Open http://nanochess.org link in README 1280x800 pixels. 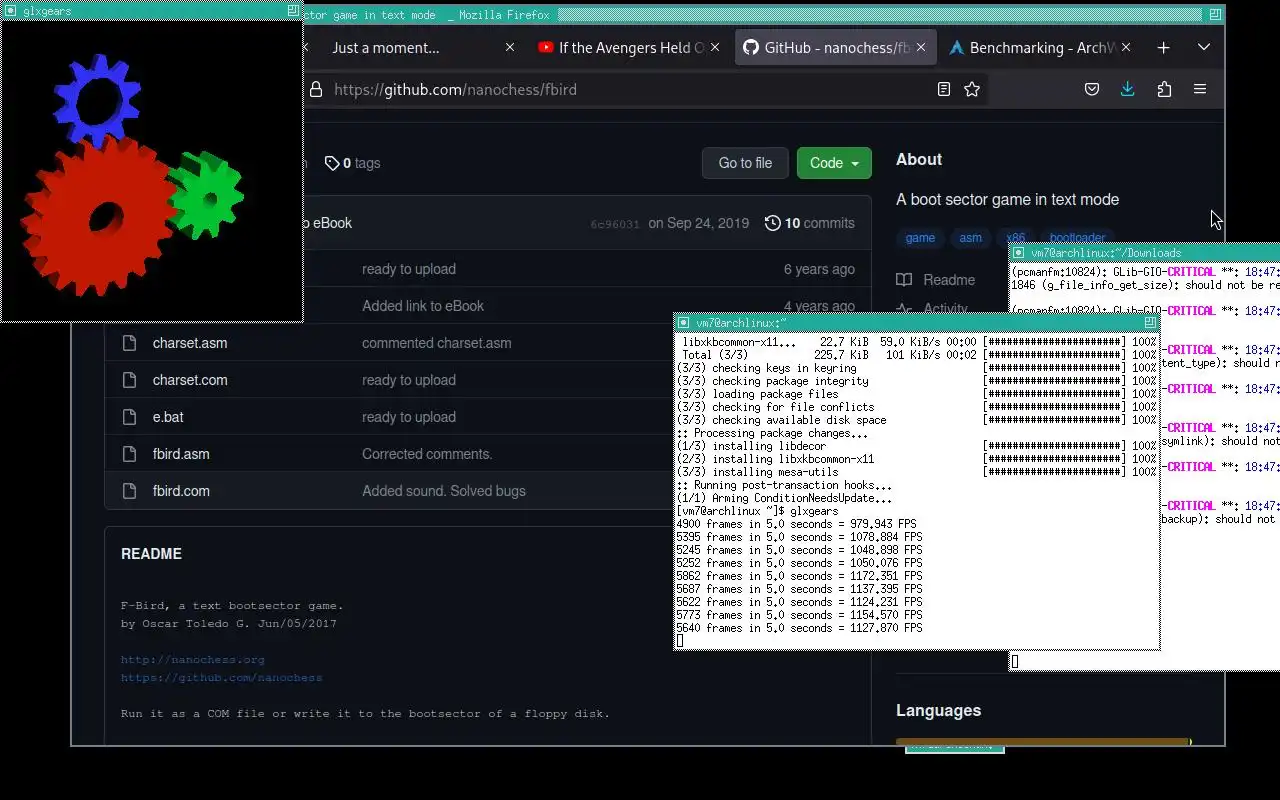pyautogui.click(x=192, y=660)
